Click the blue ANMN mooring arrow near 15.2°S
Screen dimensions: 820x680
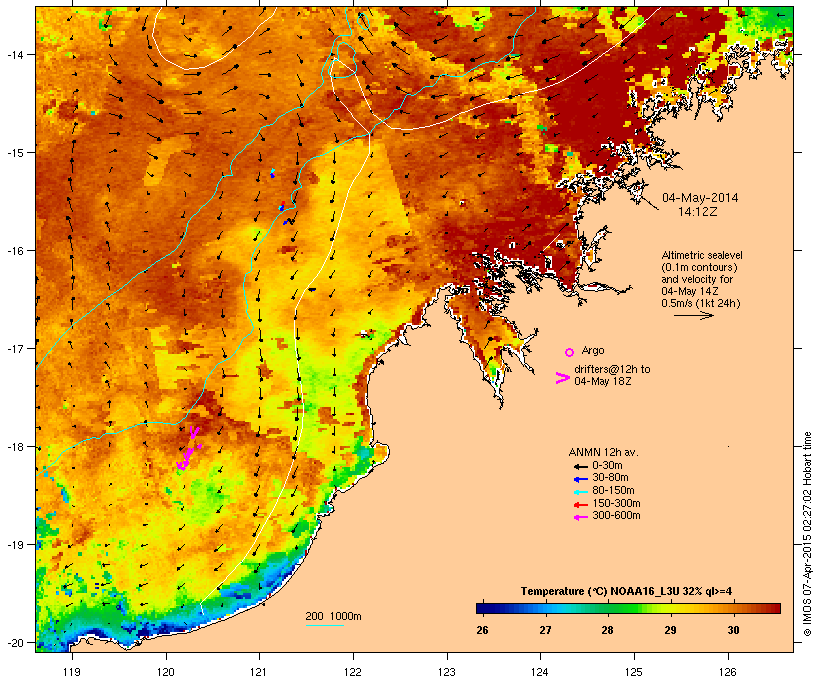click(272, 174)
